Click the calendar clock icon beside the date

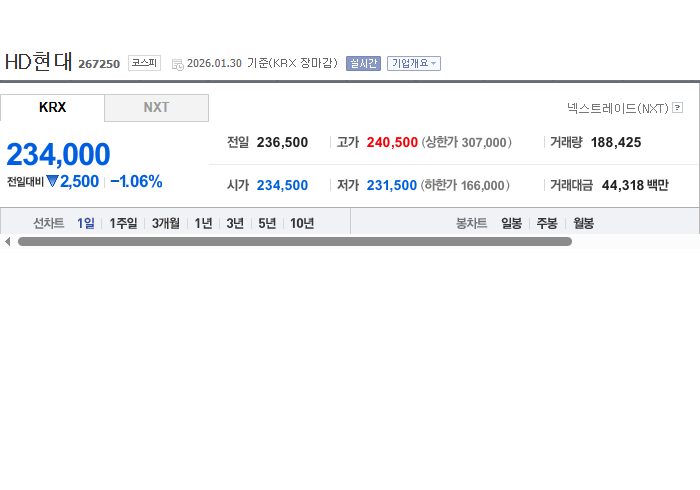click(x=178, y=64)
